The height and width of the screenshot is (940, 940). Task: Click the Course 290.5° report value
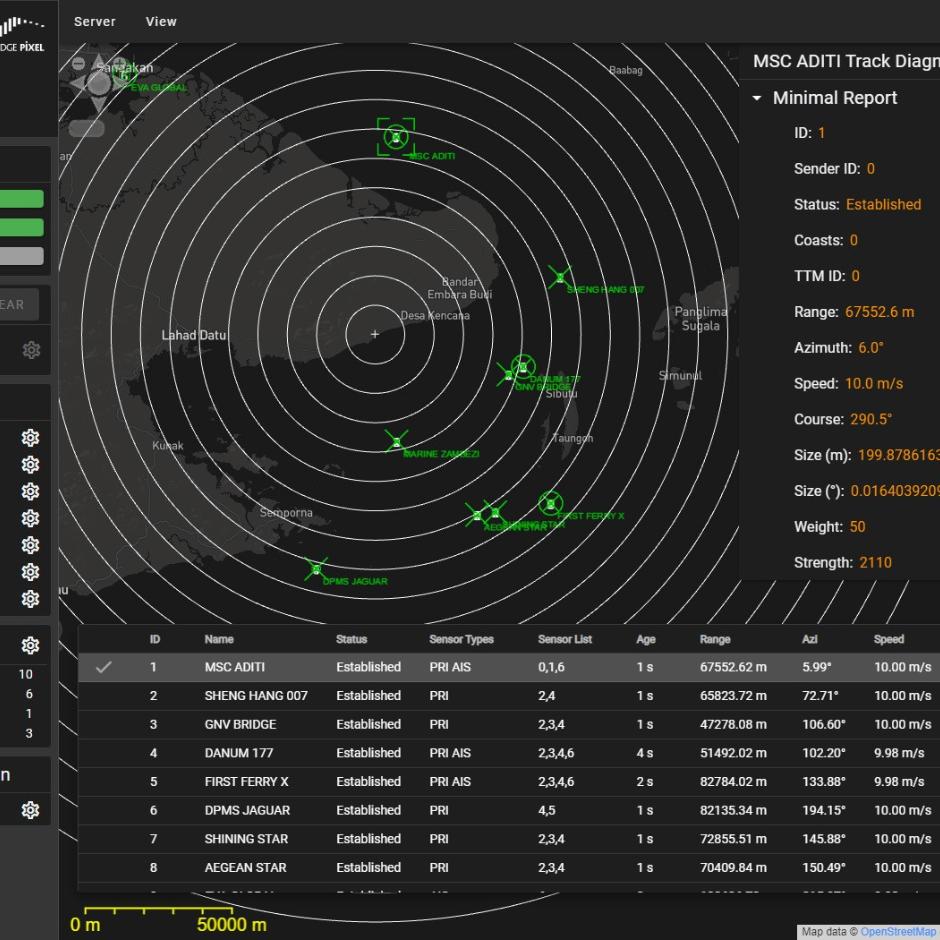(871, 419)
